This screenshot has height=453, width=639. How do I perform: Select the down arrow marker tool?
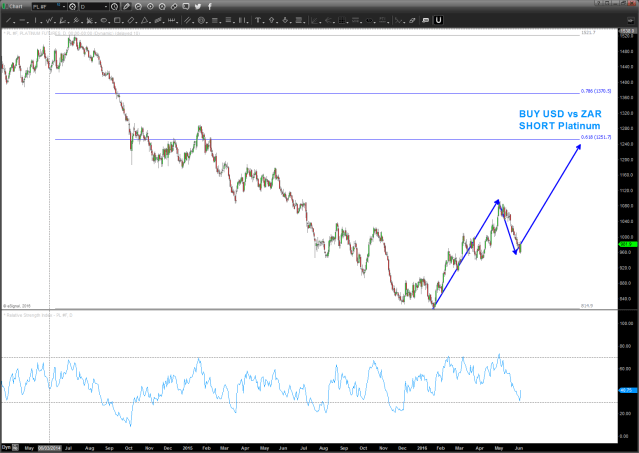[x=284, y=21]
